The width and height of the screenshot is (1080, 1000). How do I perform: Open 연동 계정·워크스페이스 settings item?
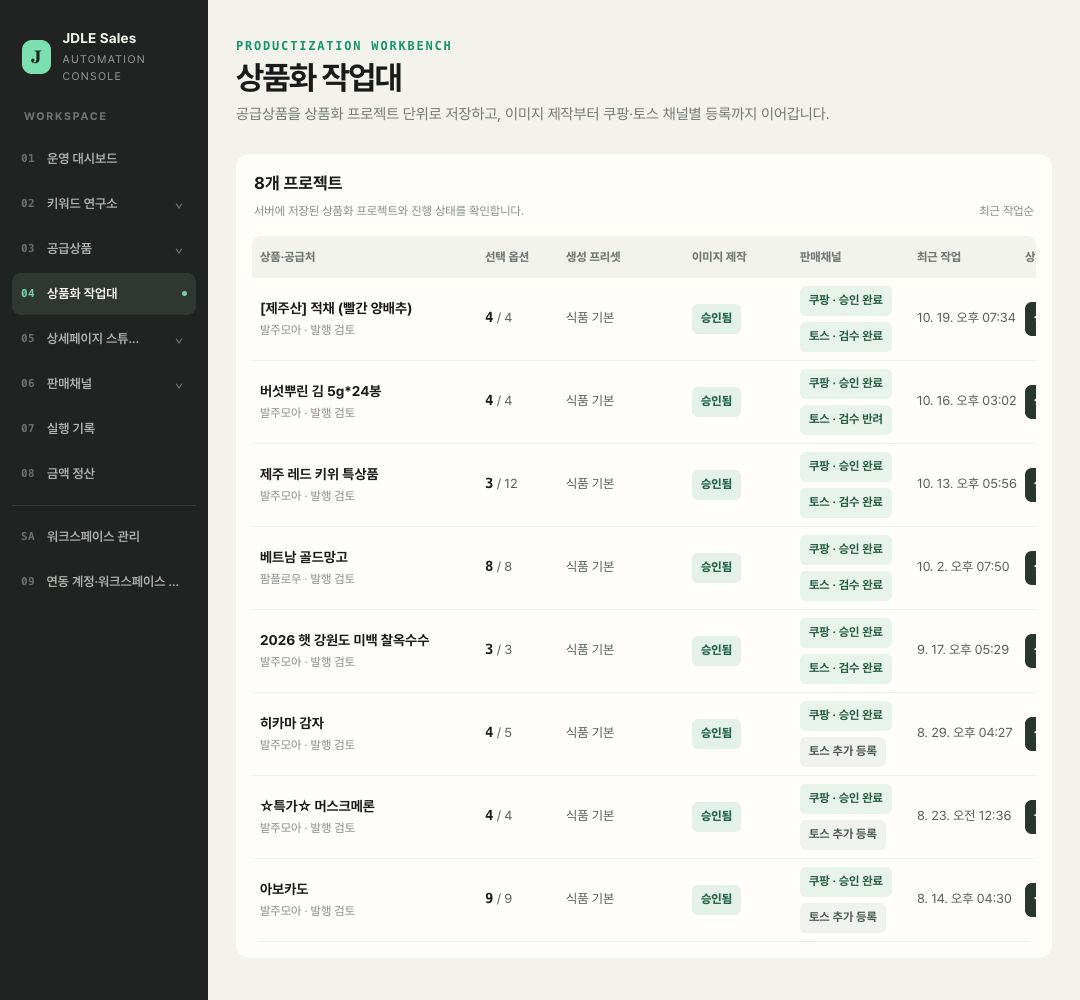pyautogui.click(x=104, y=581)
